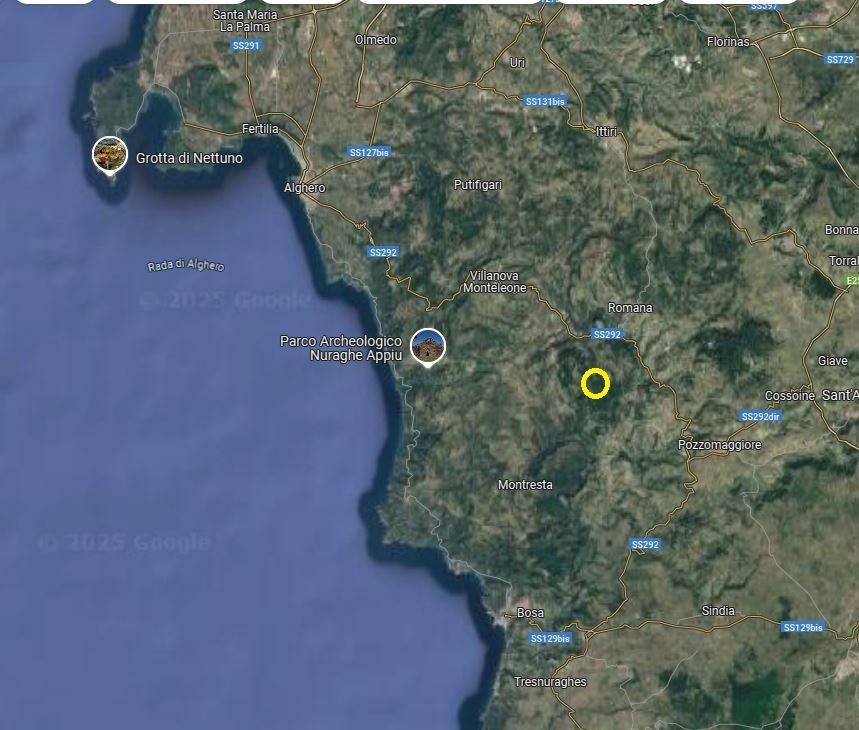Screen dimensions: 859x730
Task: Click the Villanova Monteleone place name
Action: 494,282
